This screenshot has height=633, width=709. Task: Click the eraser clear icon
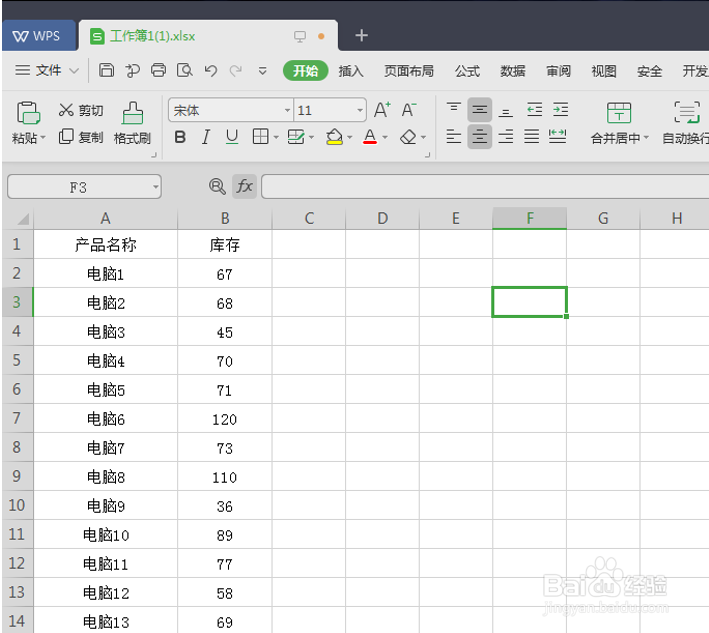point(408,137)
